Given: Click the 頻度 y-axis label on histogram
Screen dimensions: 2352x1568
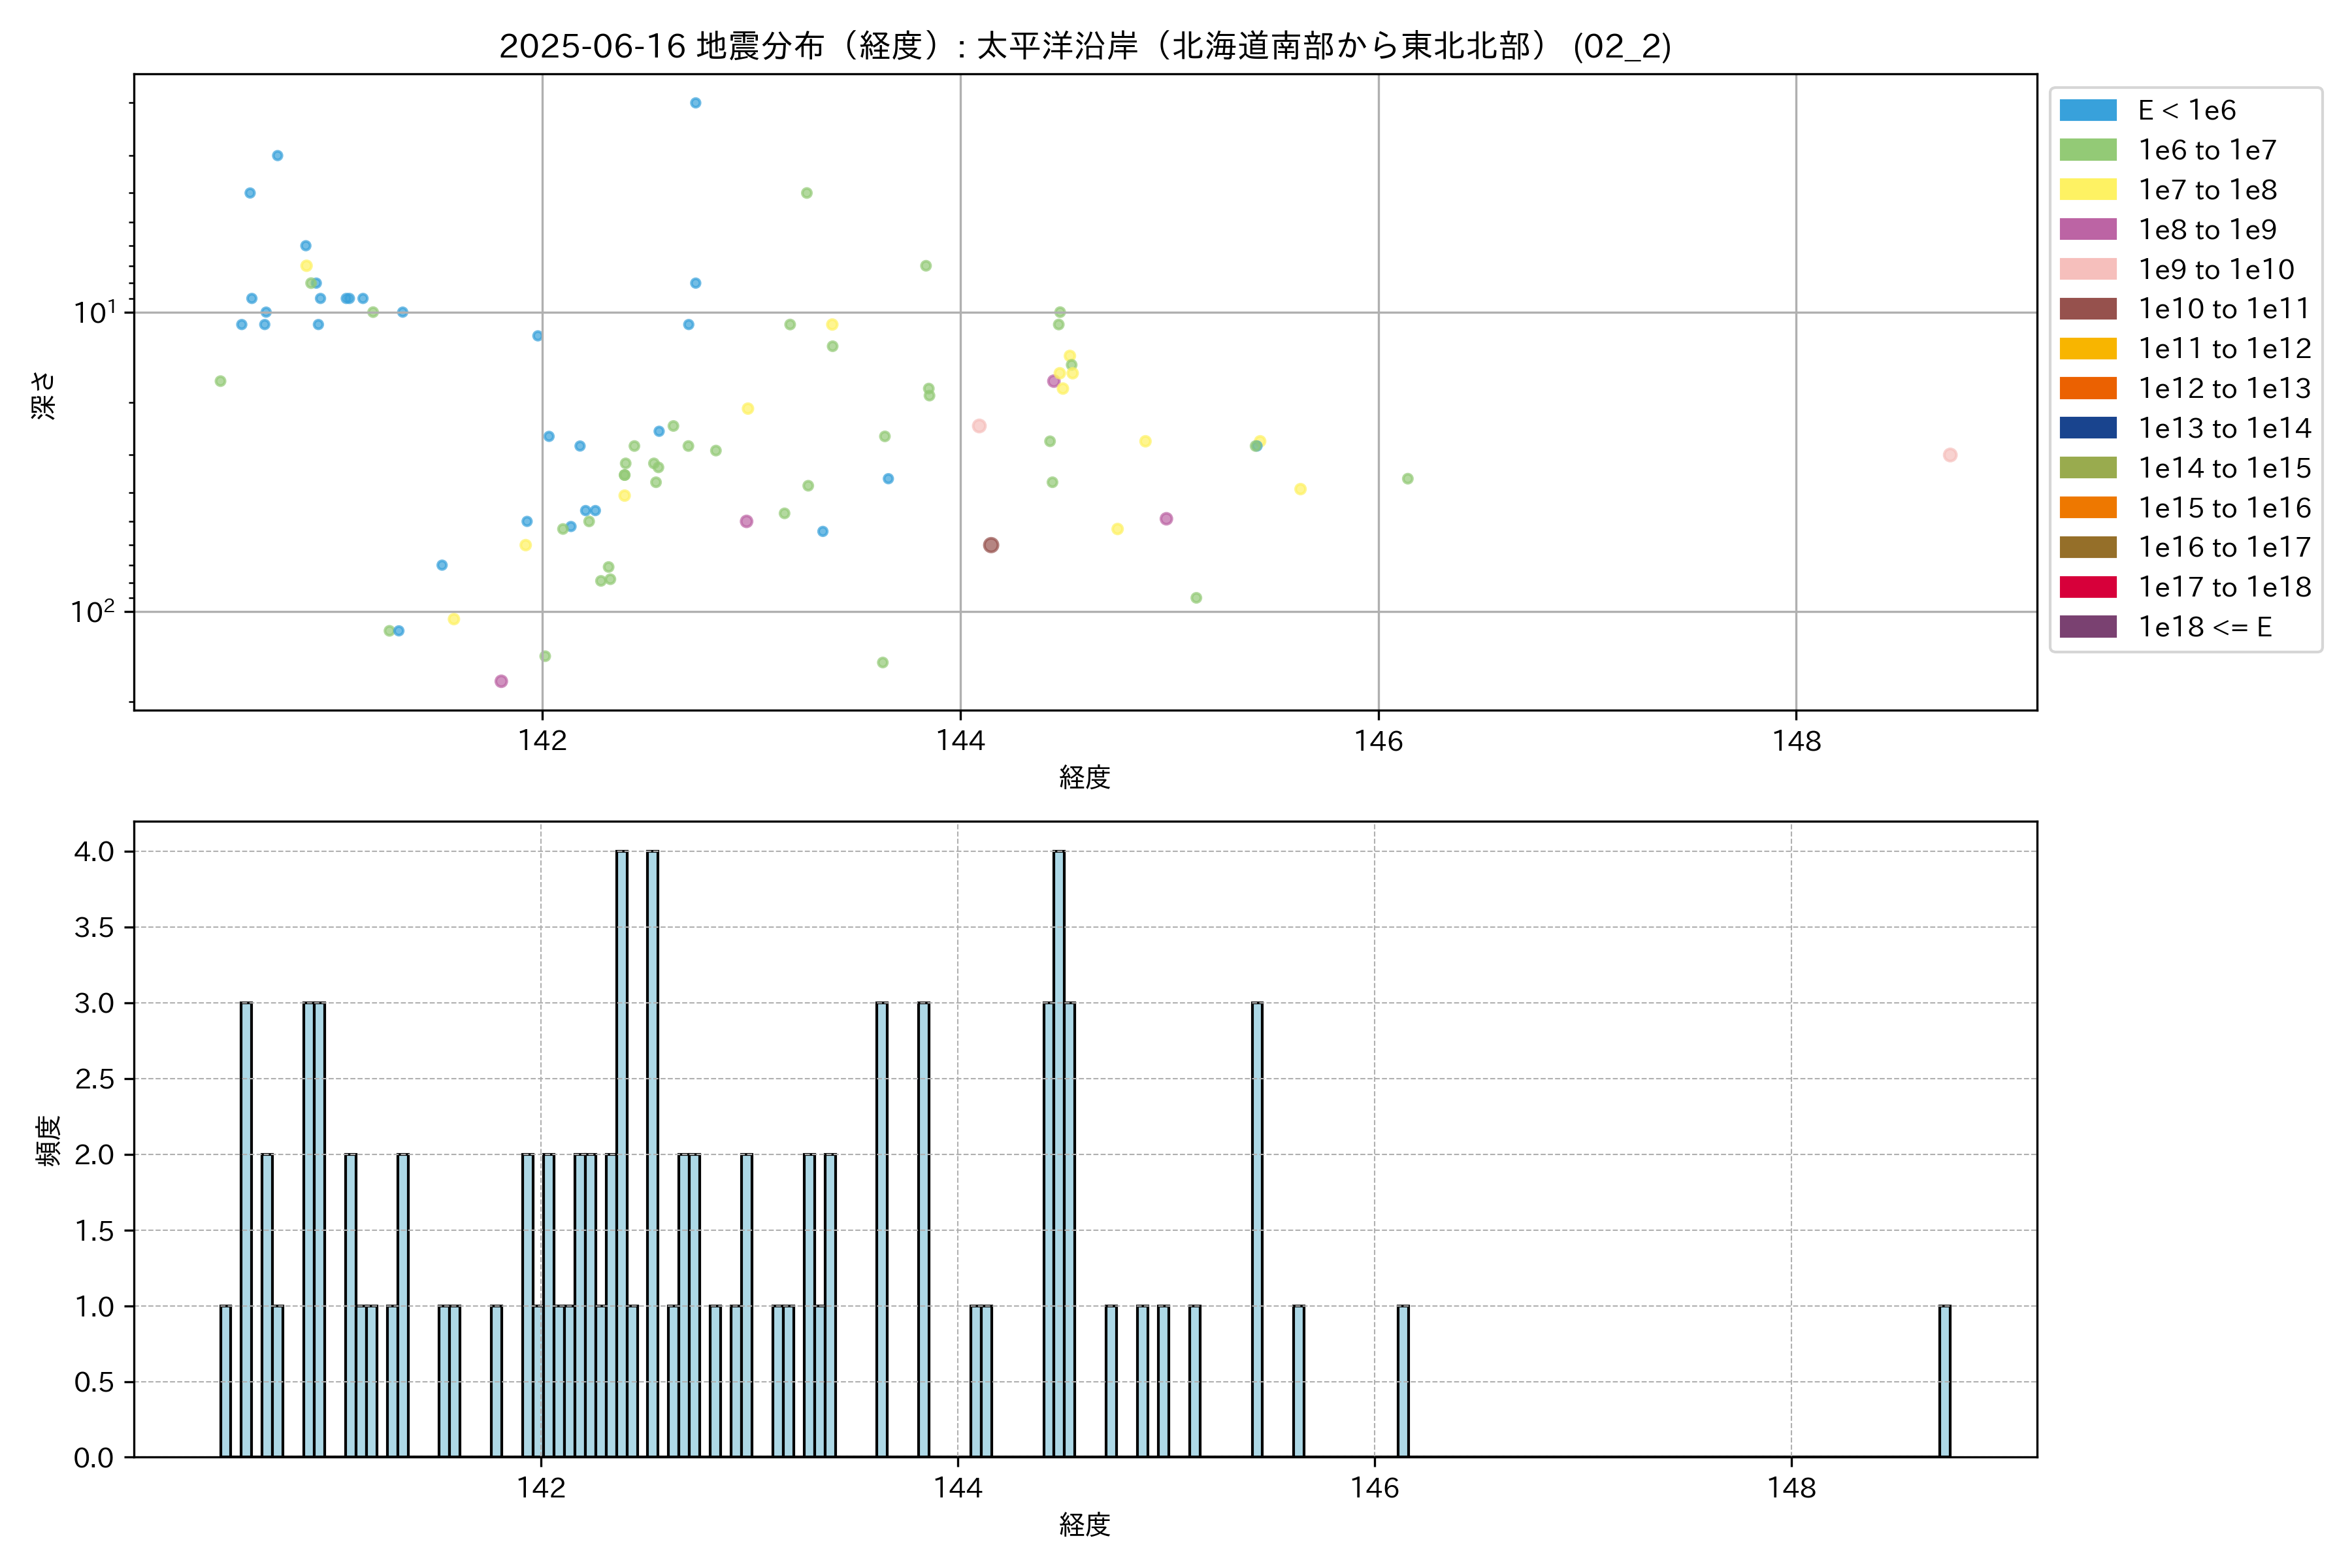Looking at the screenshot, I should pyautogui.click(x=48, y=1140).
